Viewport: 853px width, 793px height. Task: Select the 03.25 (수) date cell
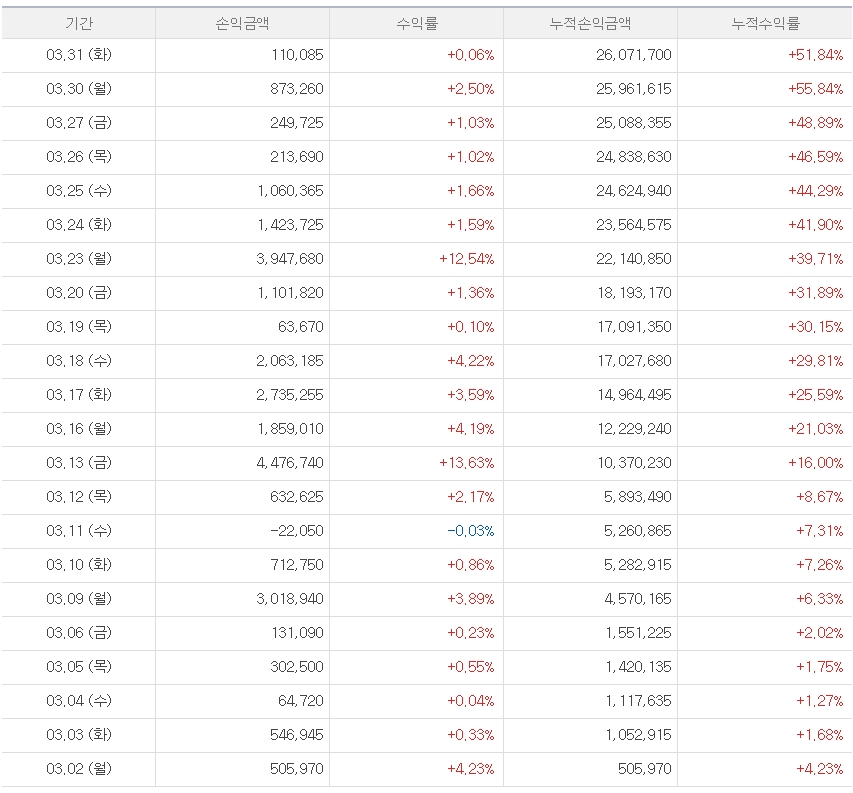pyautogui.click(x=79, y=191)
